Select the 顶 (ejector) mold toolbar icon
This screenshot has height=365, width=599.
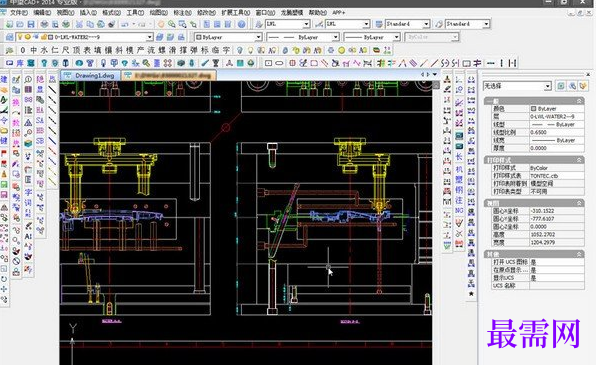76,50
